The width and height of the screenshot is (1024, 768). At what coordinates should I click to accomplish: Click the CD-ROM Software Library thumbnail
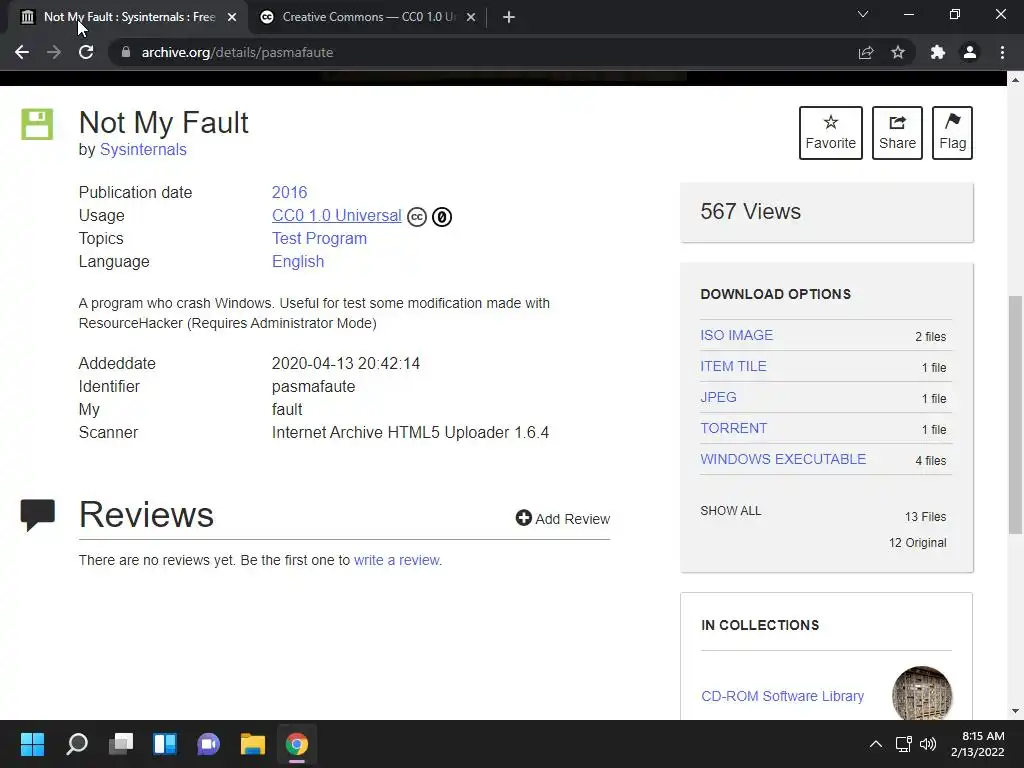point(922,694)
